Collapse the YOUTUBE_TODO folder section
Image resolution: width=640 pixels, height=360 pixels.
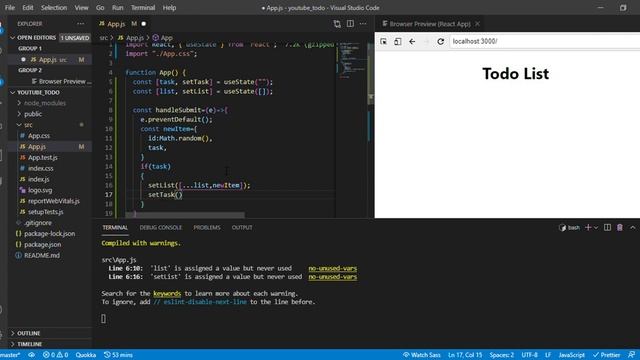[x=50, y=92]
